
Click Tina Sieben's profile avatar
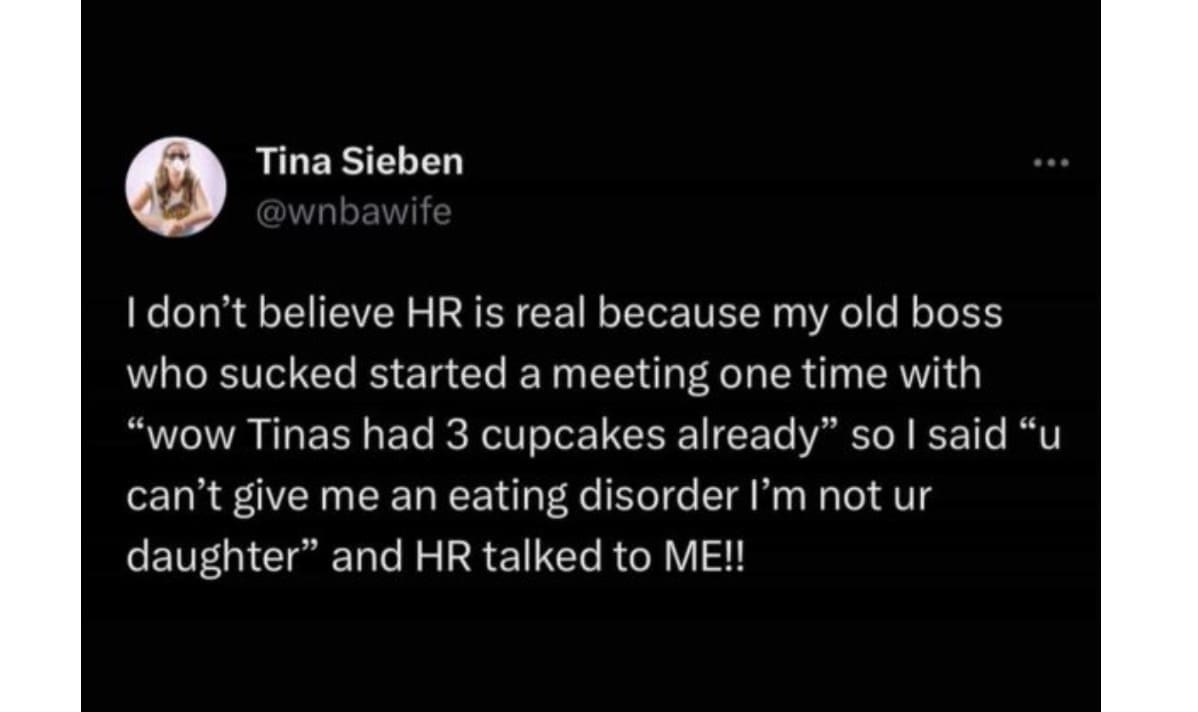(174, 187)
